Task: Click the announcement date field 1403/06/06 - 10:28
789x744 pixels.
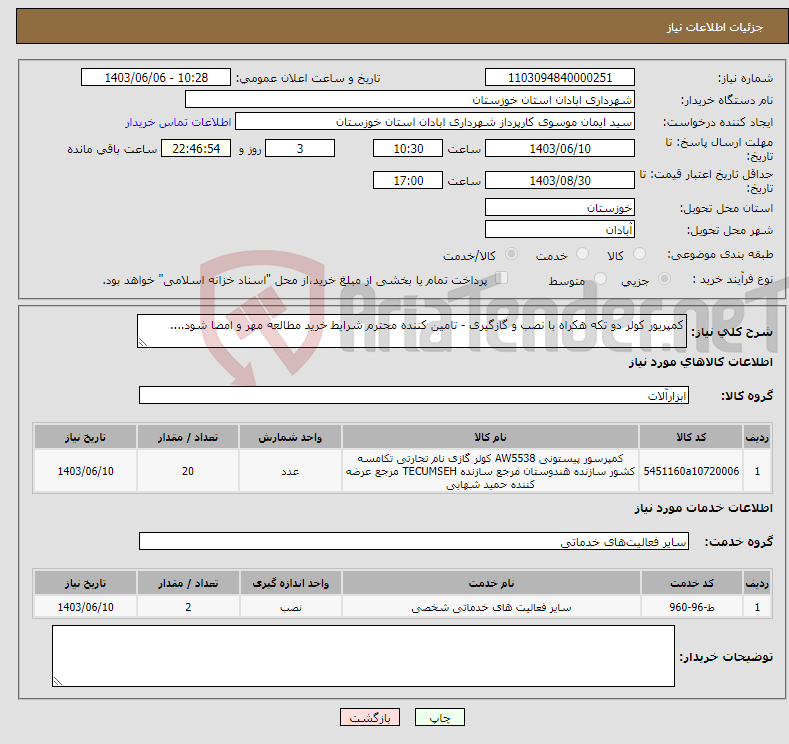Action: [x=156, y=77]
